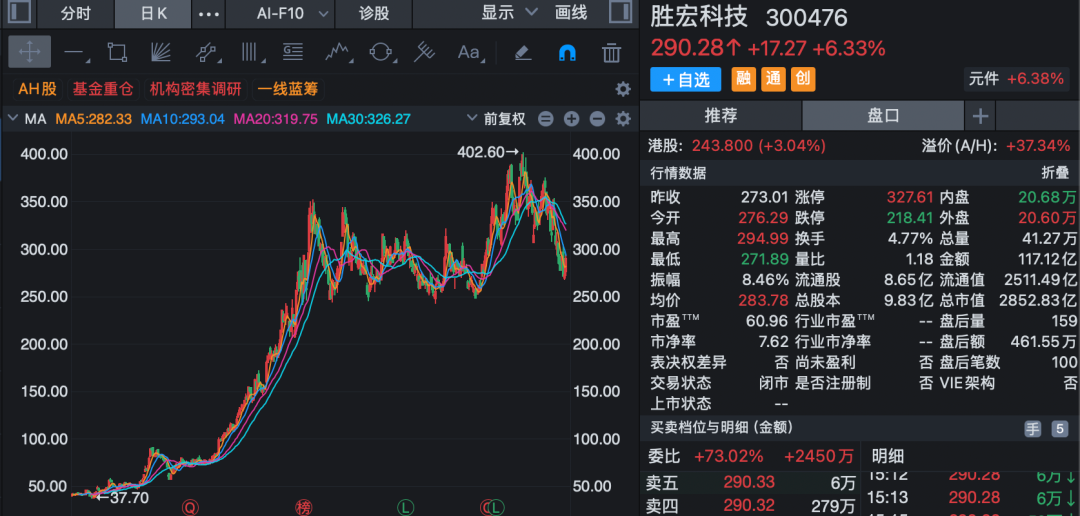Click the orange 创 badge
Image resolution: width=1080 pixels, height=516 pixels.
[803, 79]
